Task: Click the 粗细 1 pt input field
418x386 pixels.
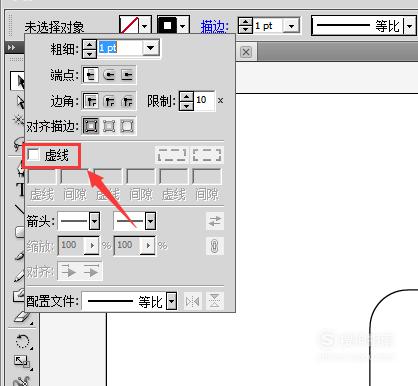Action: [120, 48]
